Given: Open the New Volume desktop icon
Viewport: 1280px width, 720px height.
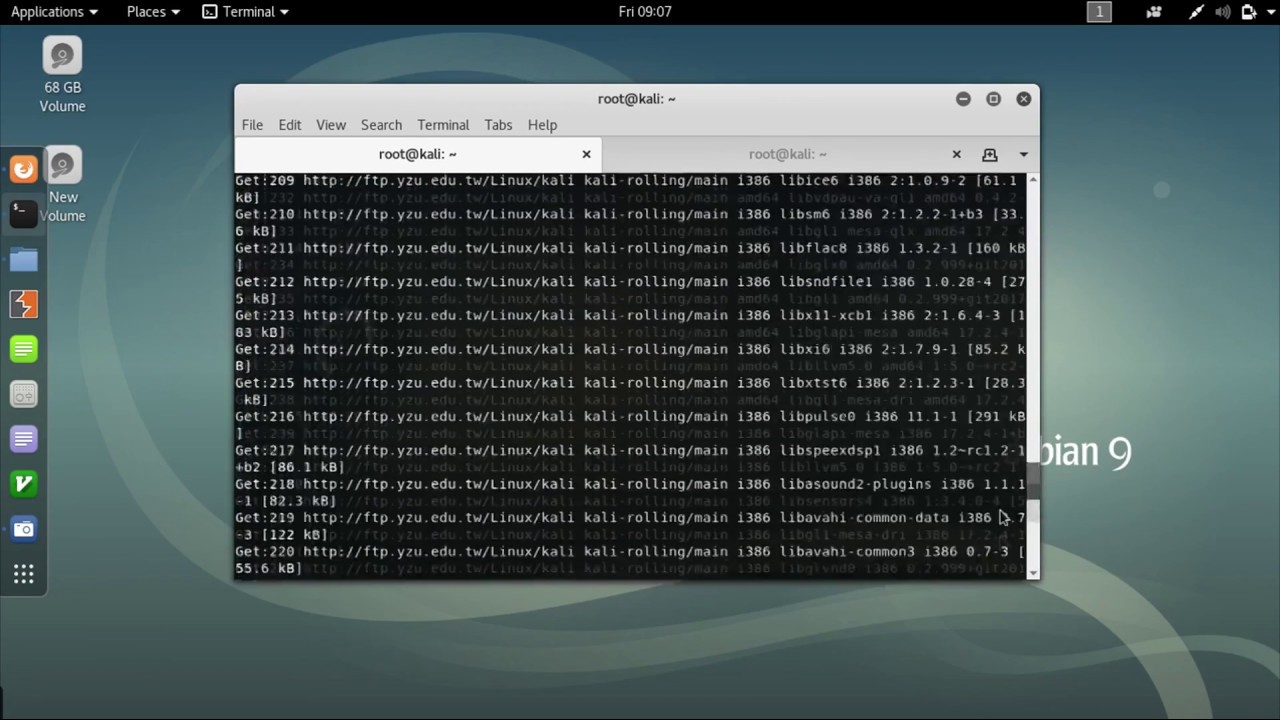Looking at the screenshot, I should click(62, 185).
